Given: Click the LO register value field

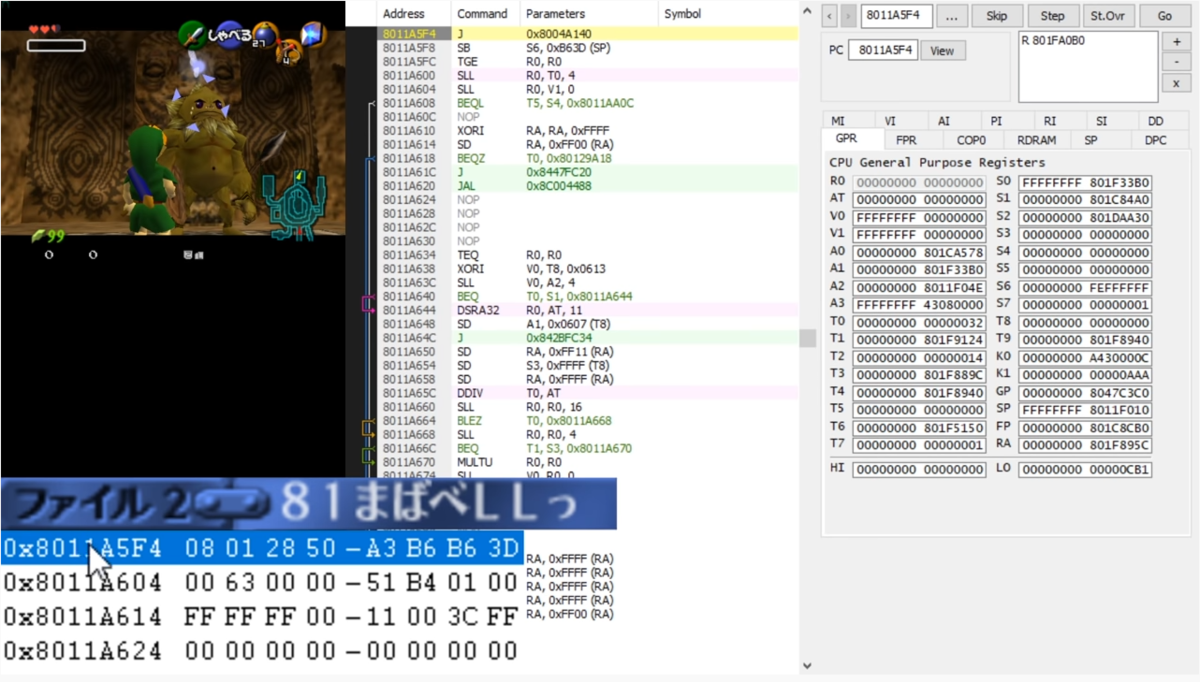Looking at the screenshot, I should (1085, 469).
